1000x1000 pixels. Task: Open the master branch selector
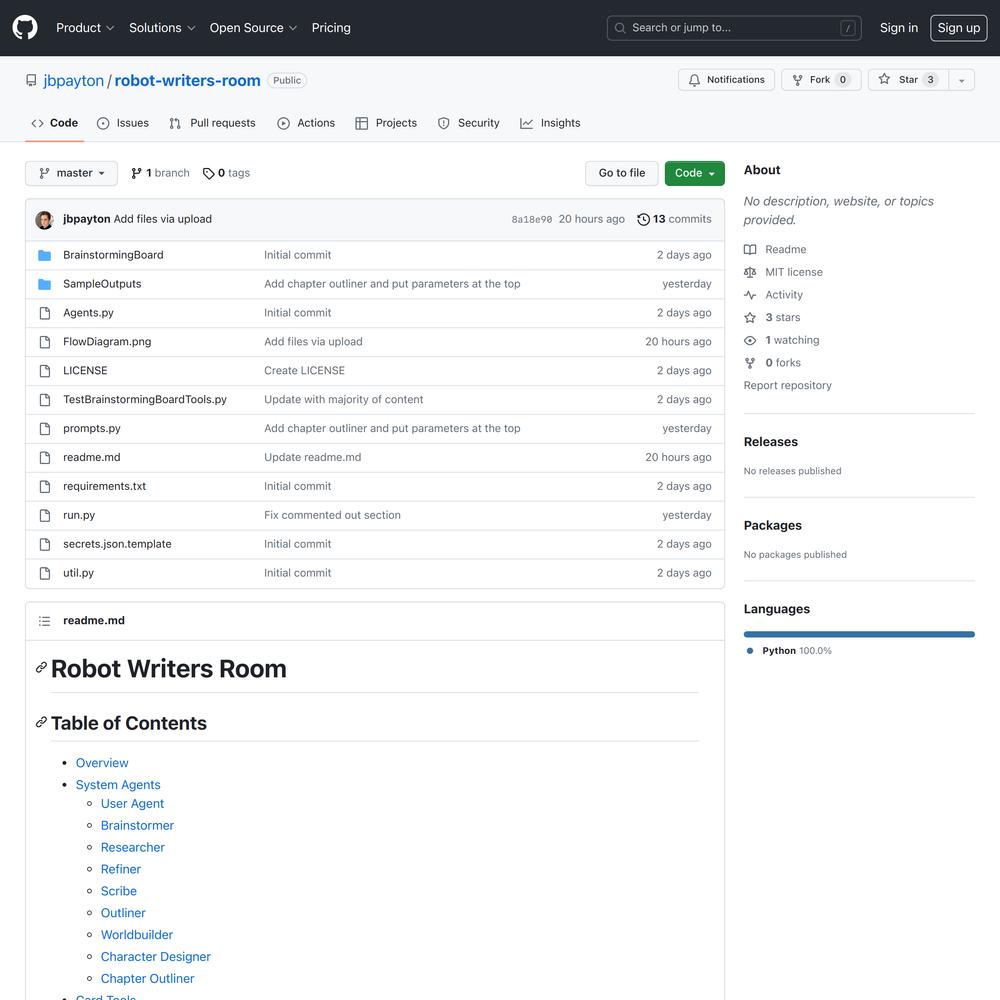tap(71, 173)
